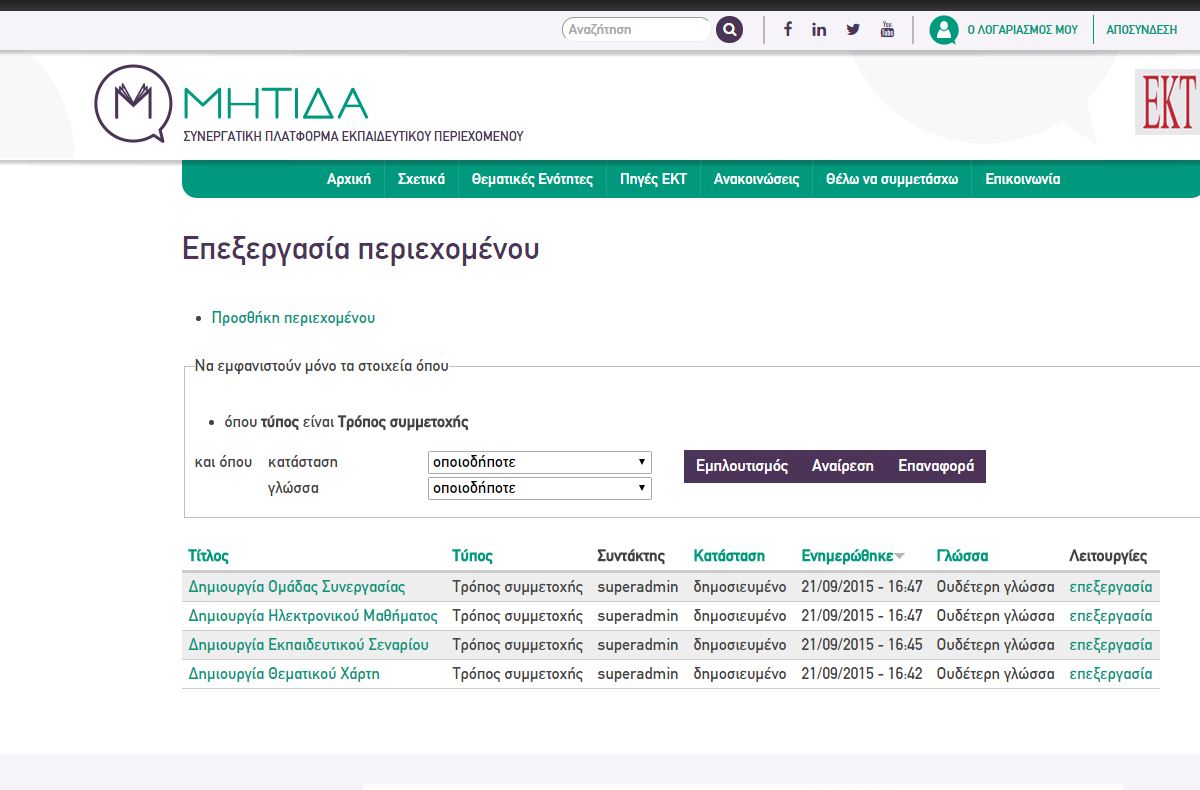The image size is (1200, 790).
Task: Click the search magnifier icon
Action: [730, 30]
